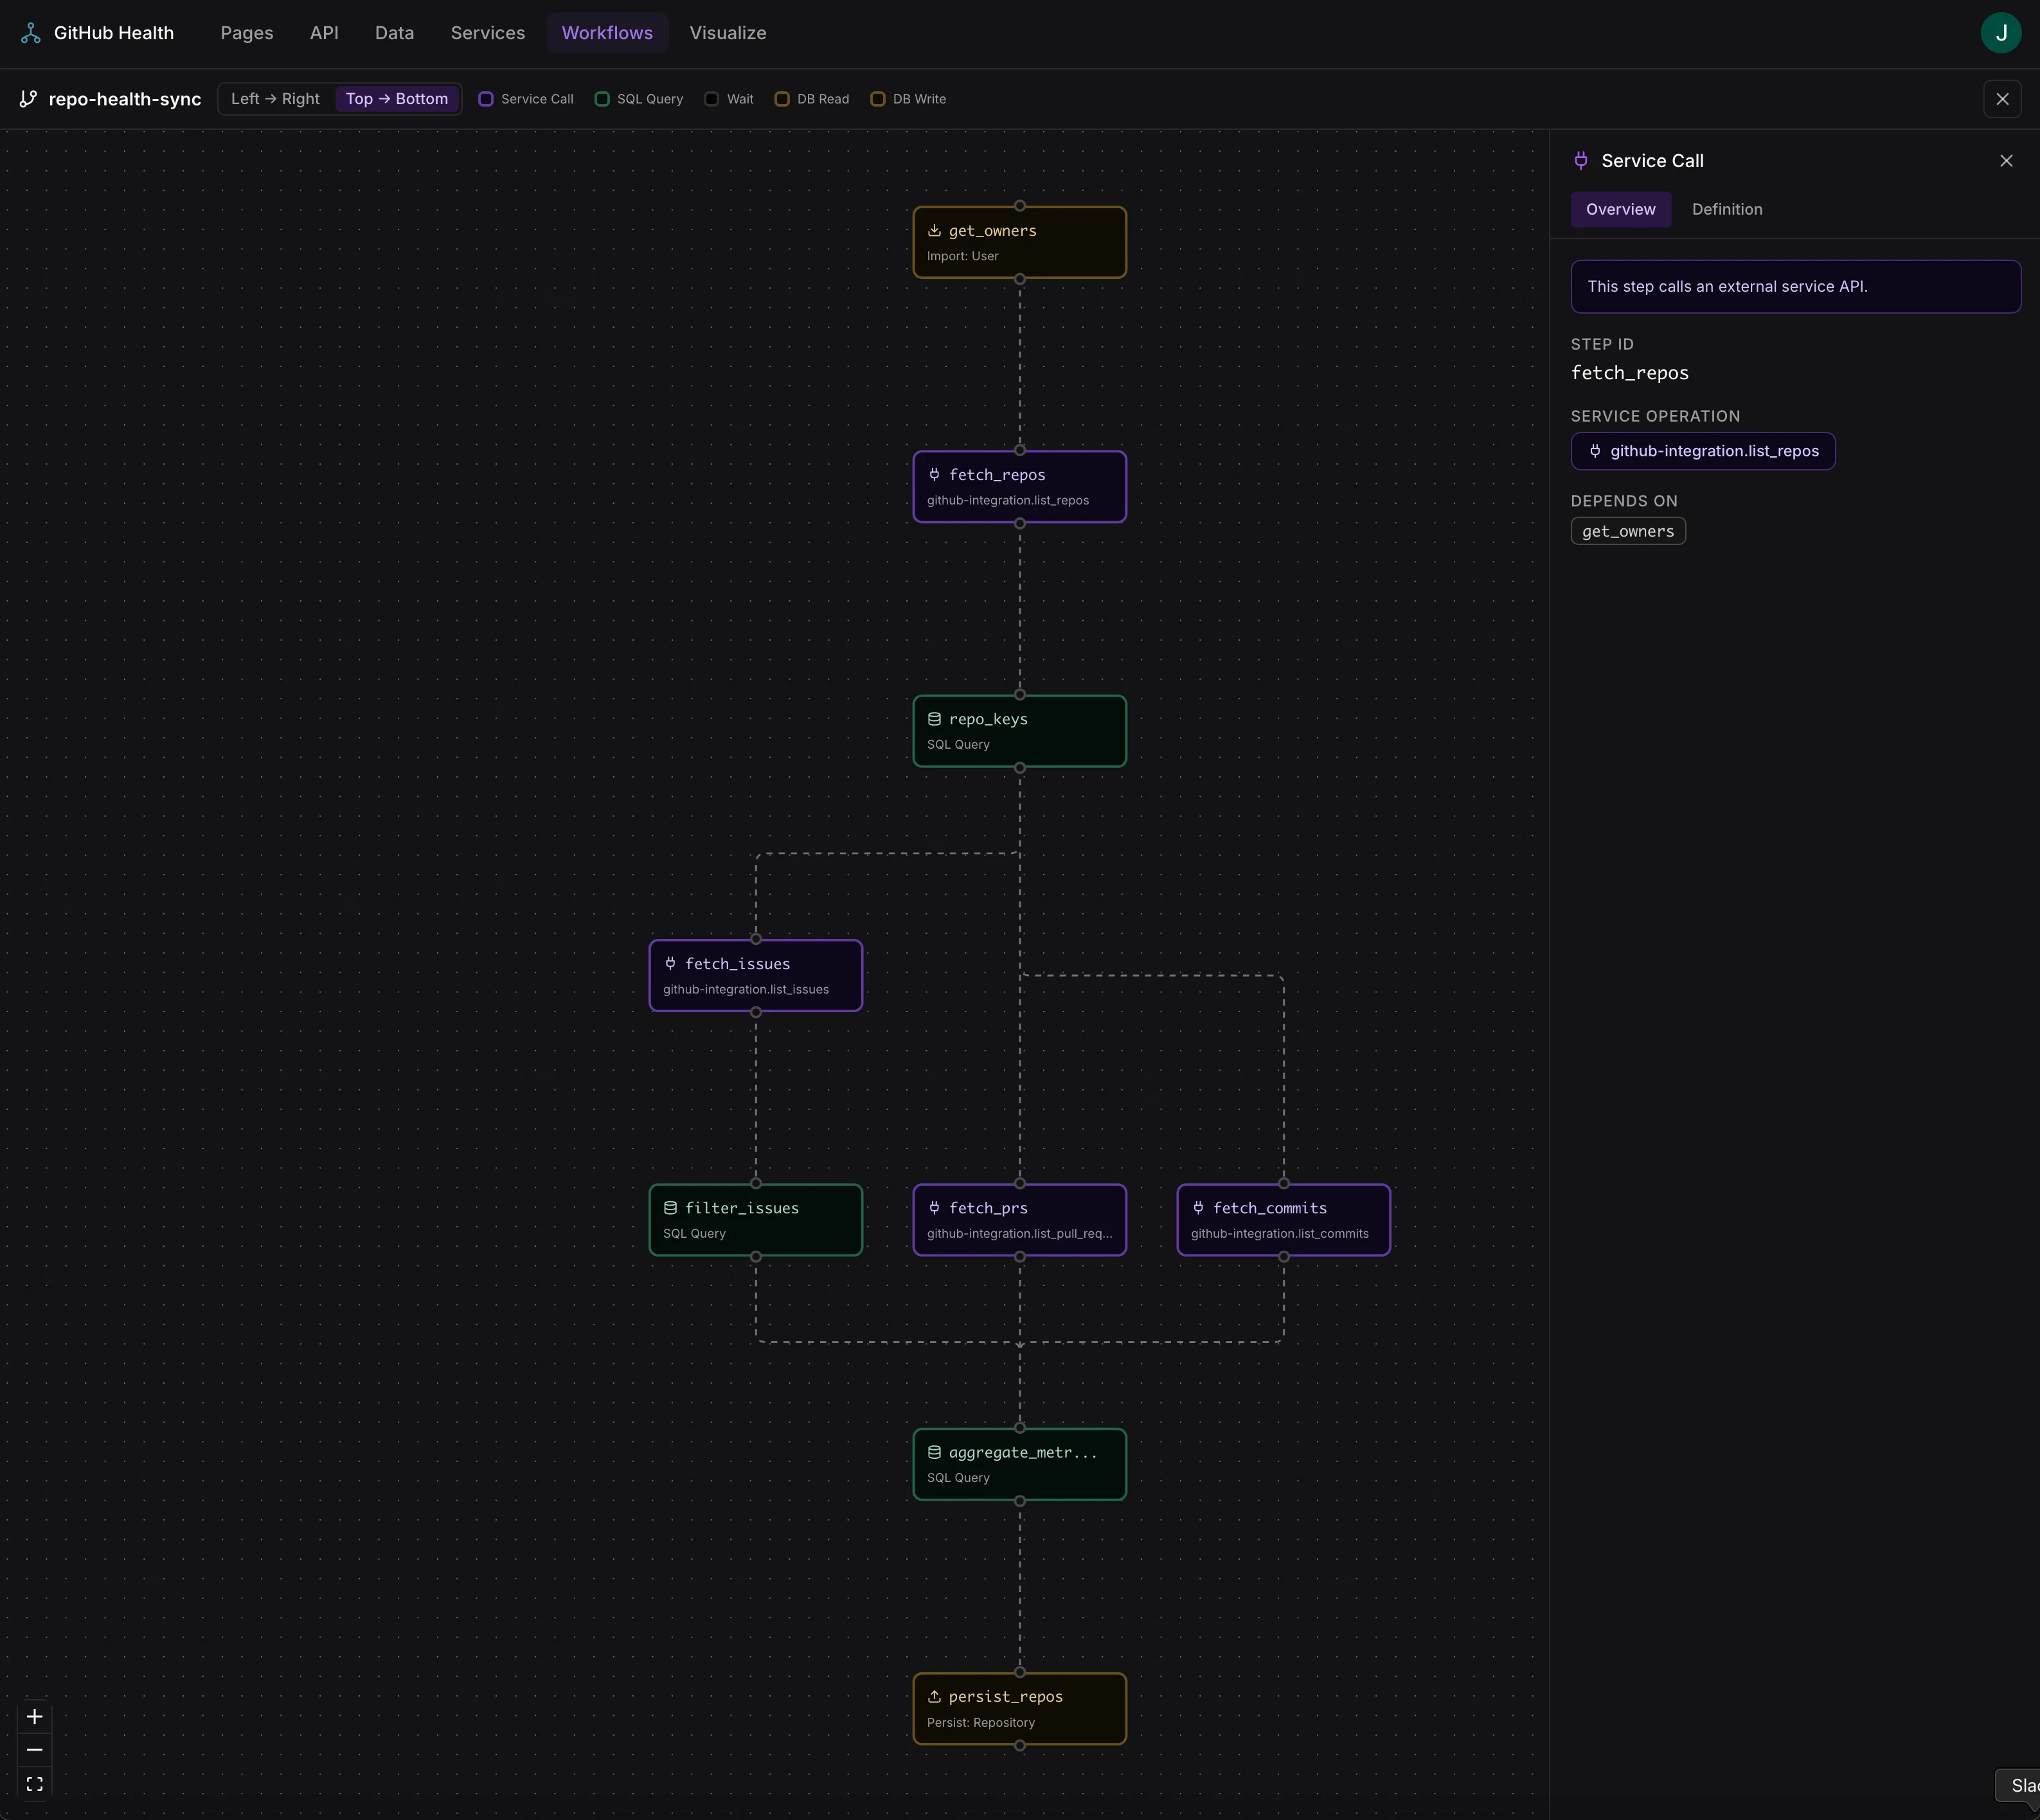This screenshot has width=2040, height=1820.
Task: Click the database icon on repo_keys node
Action: (x=934, y=719)
